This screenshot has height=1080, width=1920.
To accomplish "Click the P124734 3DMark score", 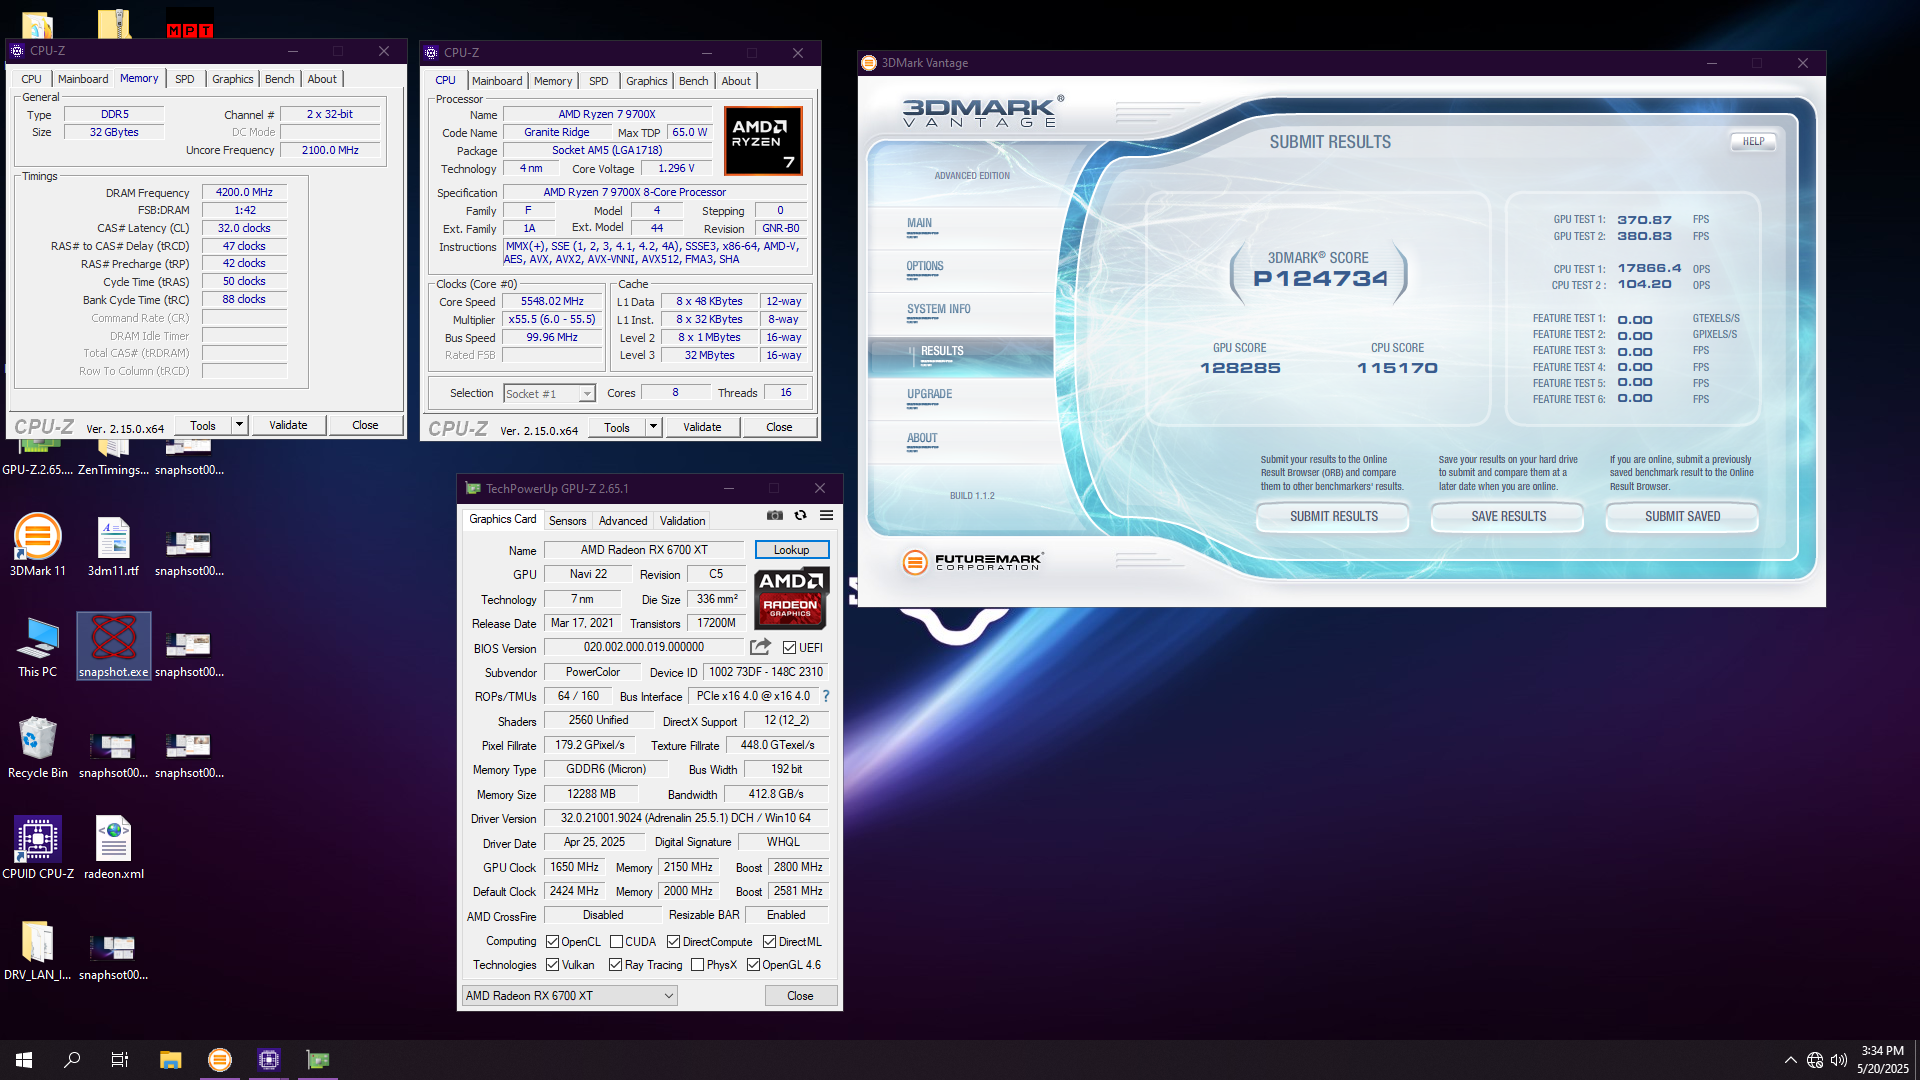I will point(1321,279).
